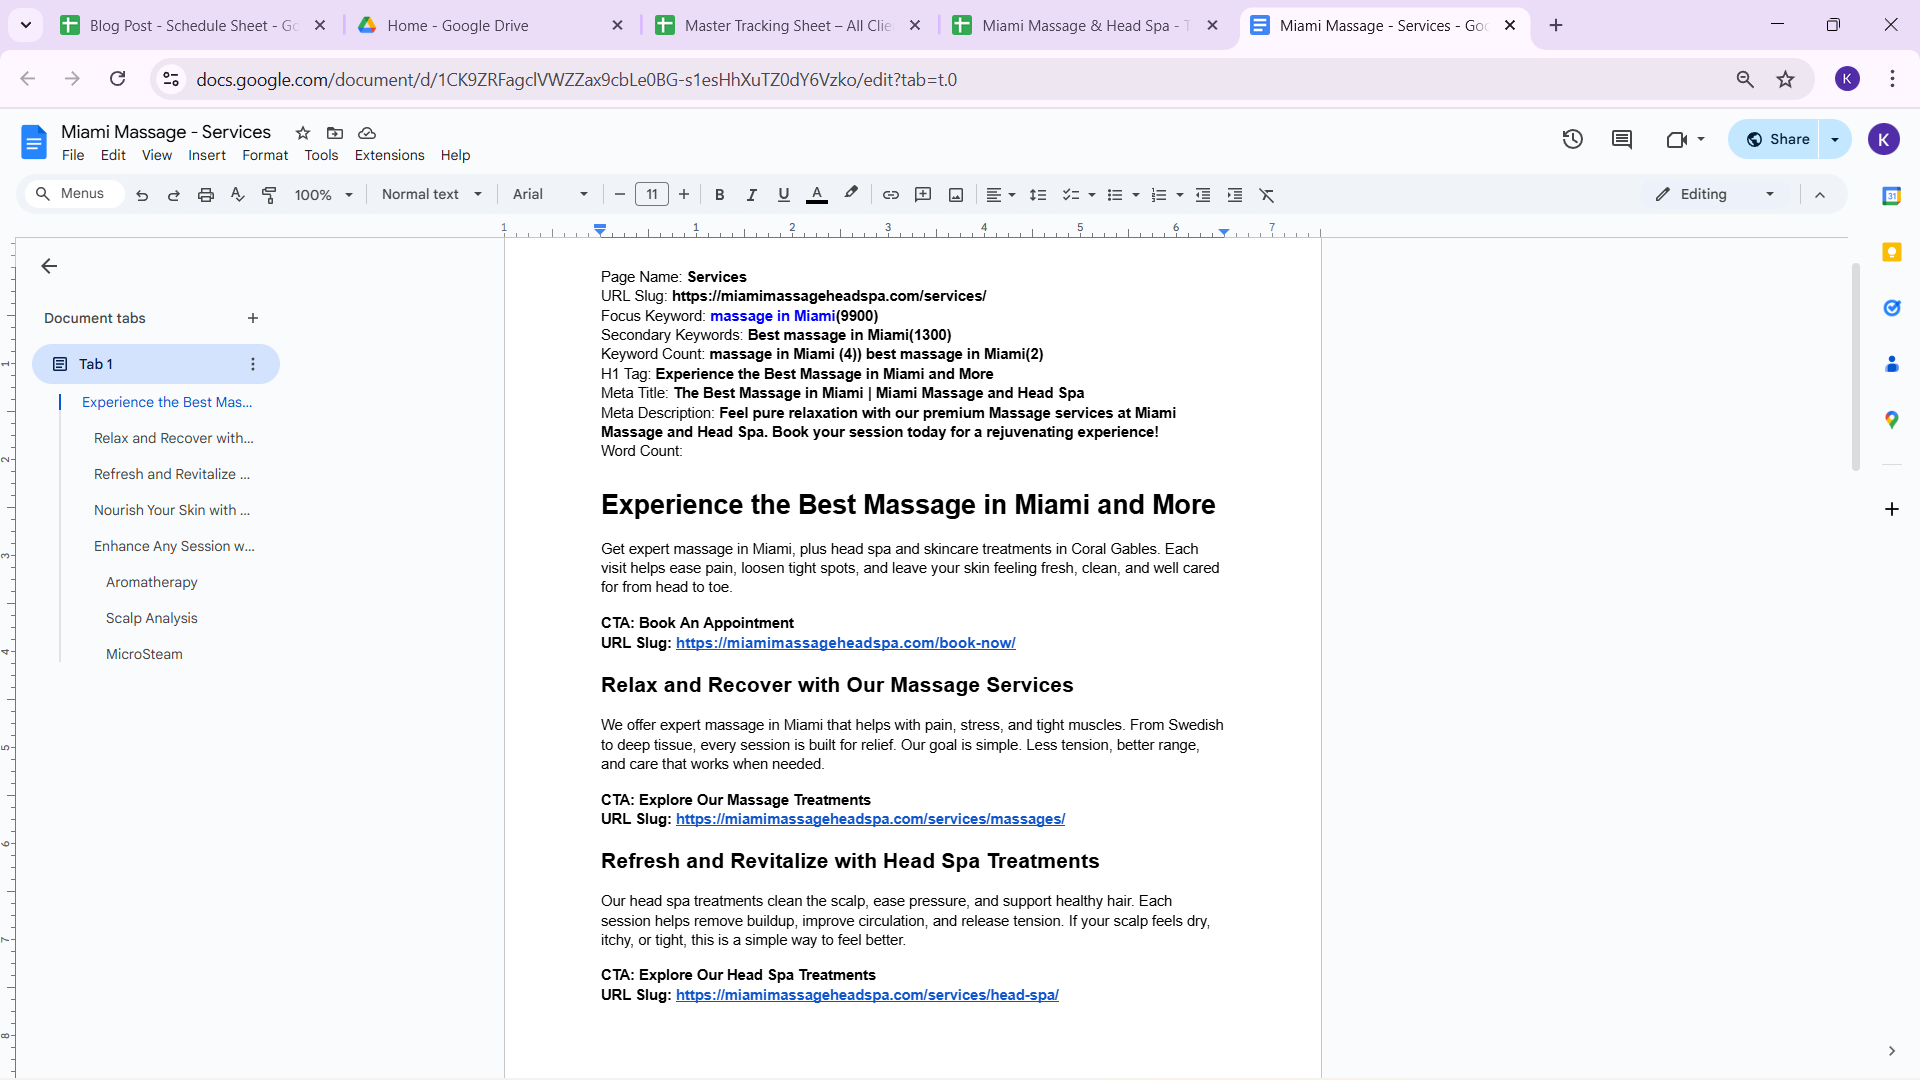Open the Arial font dropdown
Screen dimensions: 1920x1080
pos(549,194)
